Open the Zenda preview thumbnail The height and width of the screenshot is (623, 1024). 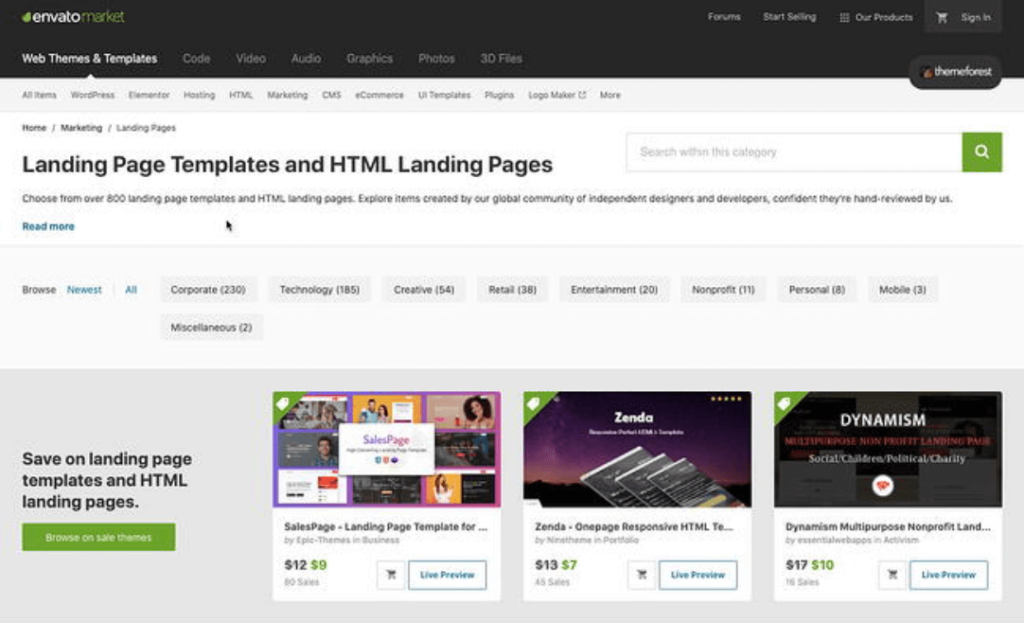tap(637, 449)
